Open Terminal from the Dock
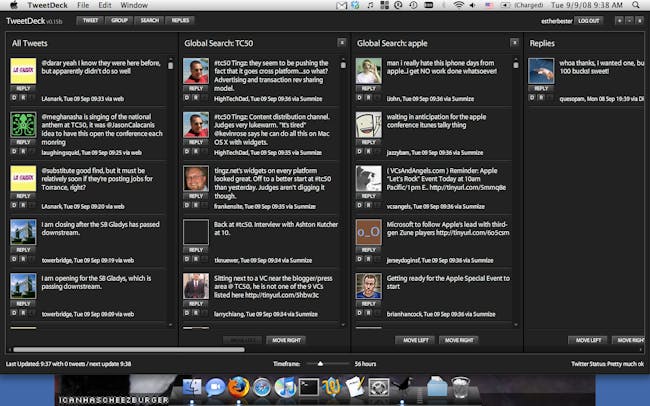This screenshot has width=650, height=406. tap(309, 387)
